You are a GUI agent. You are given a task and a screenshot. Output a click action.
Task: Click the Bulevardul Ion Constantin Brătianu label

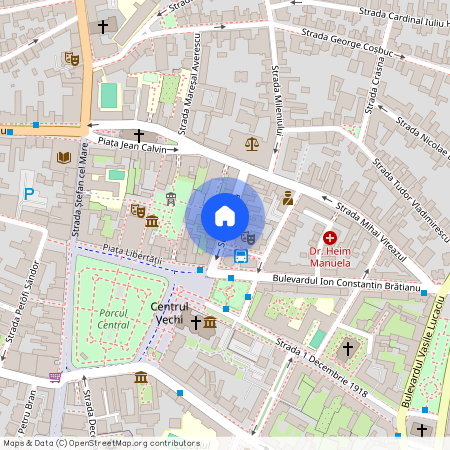pos(346,283)
